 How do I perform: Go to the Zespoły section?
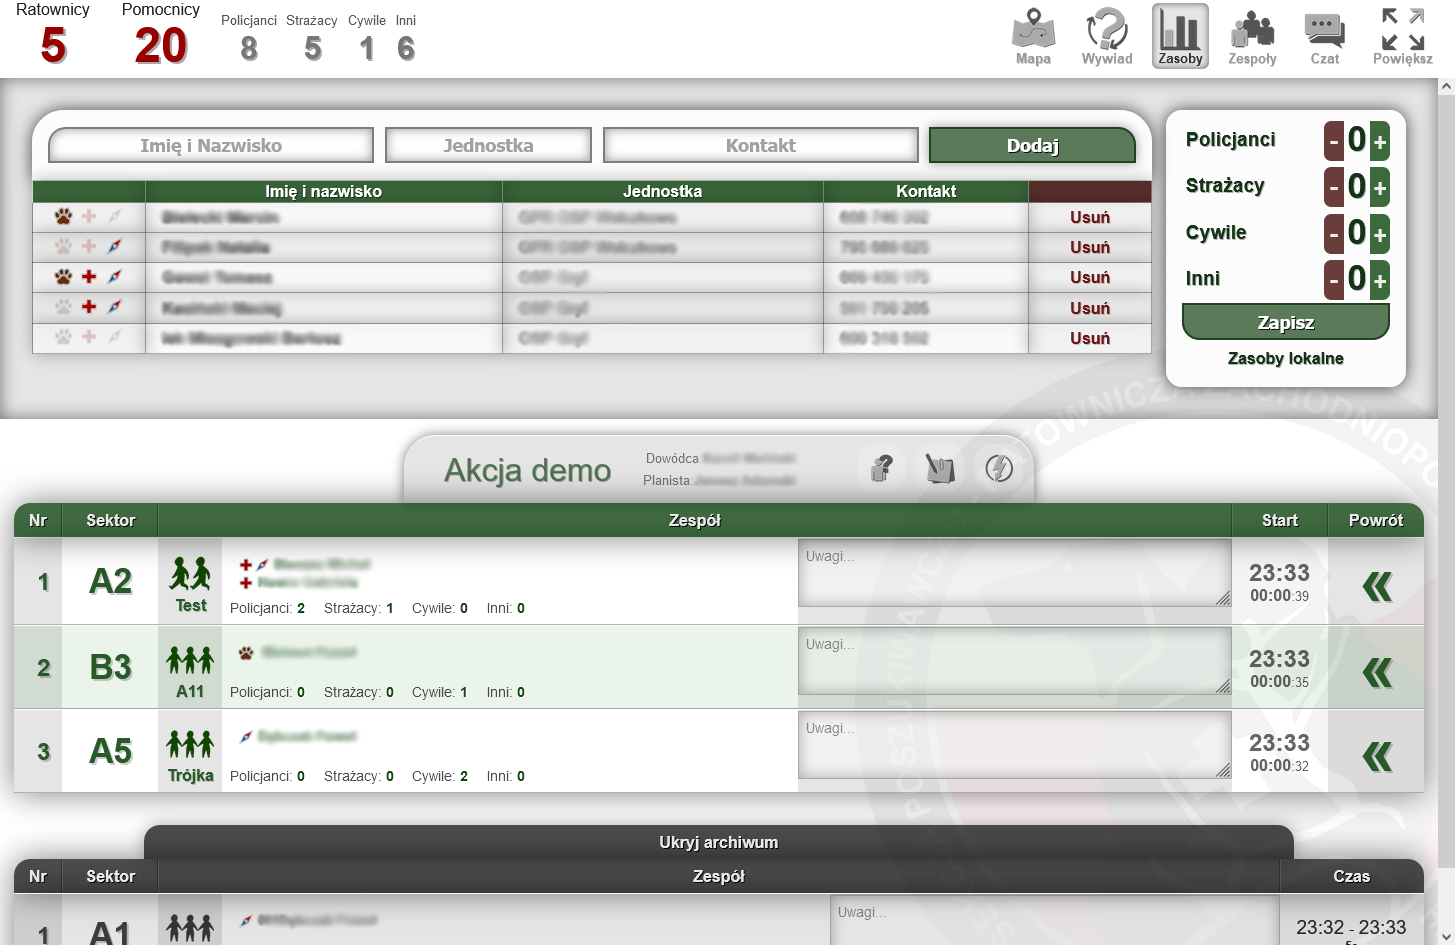1252,37
